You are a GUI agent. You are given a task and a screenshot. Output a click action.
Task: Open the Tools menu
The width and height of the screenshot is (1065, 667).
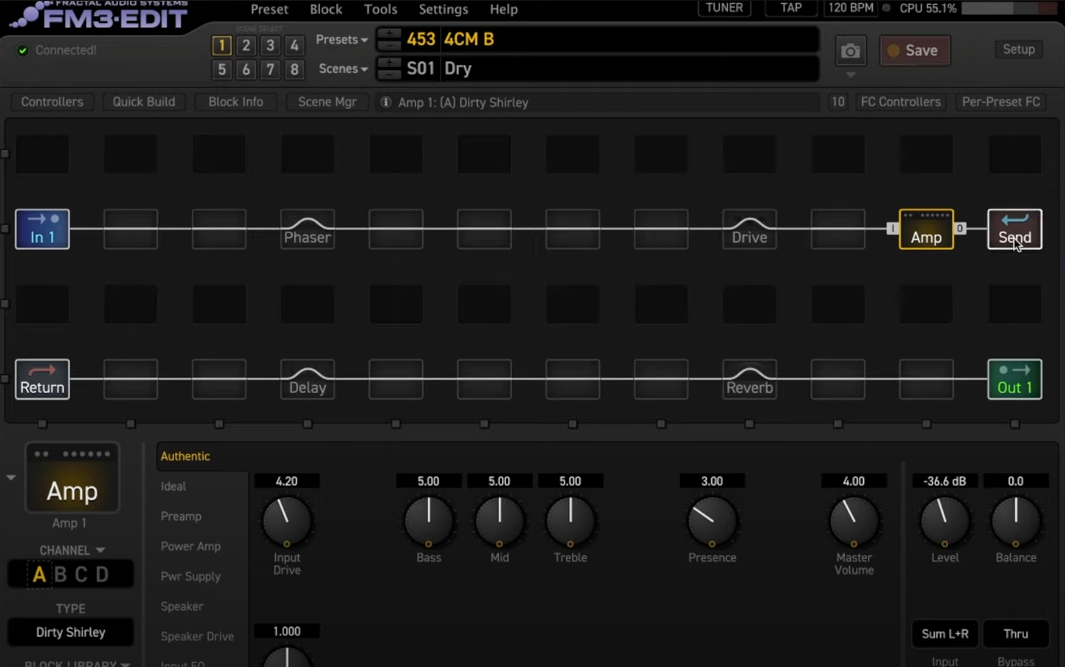(380, 10)
